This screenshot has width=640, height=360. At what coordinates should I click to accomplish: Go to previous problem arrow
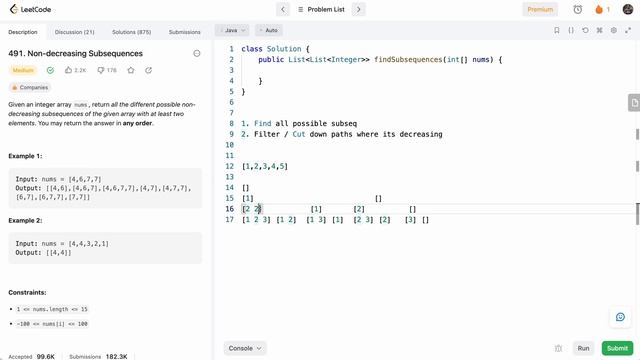tap(283, 9)
